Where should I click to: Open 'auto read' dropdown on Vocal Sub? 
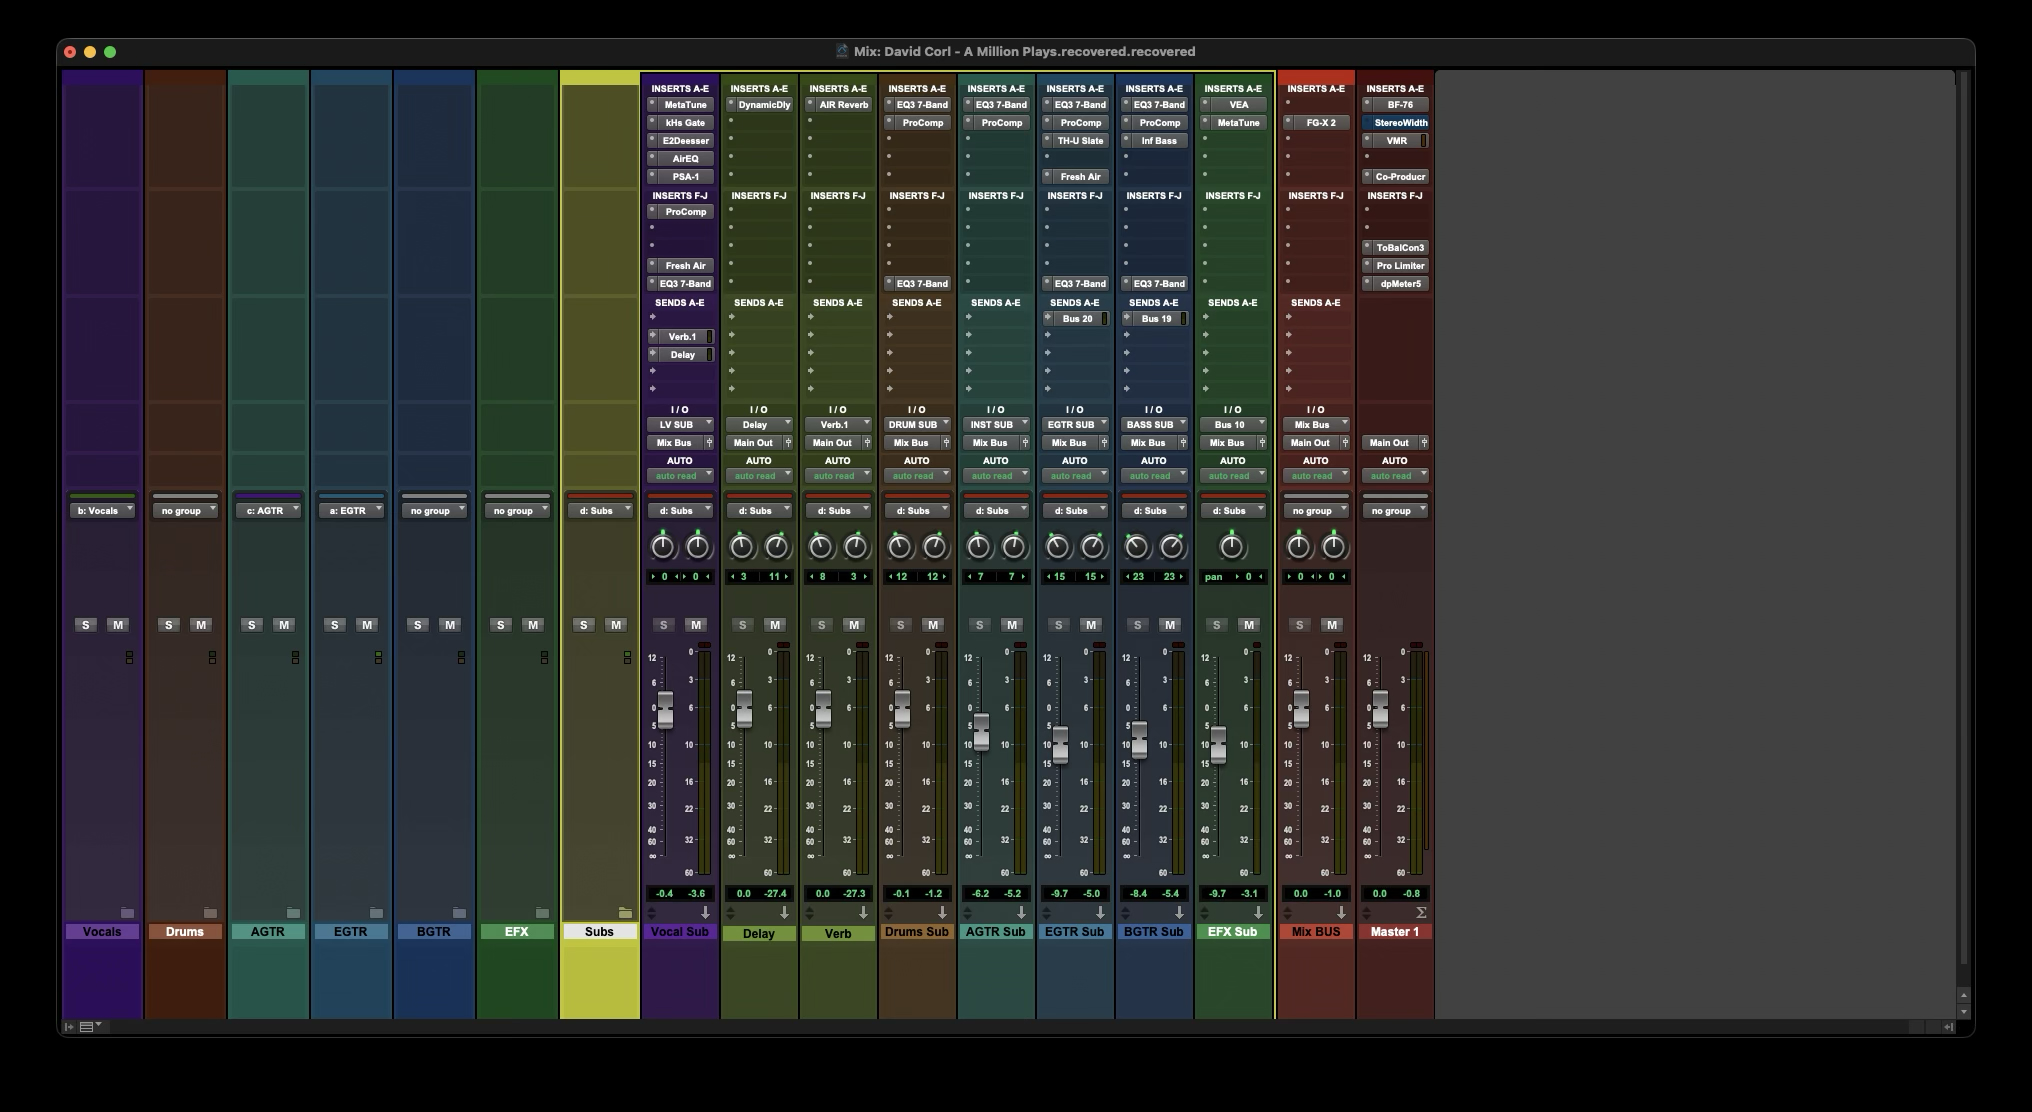click(x=680, y=476)
